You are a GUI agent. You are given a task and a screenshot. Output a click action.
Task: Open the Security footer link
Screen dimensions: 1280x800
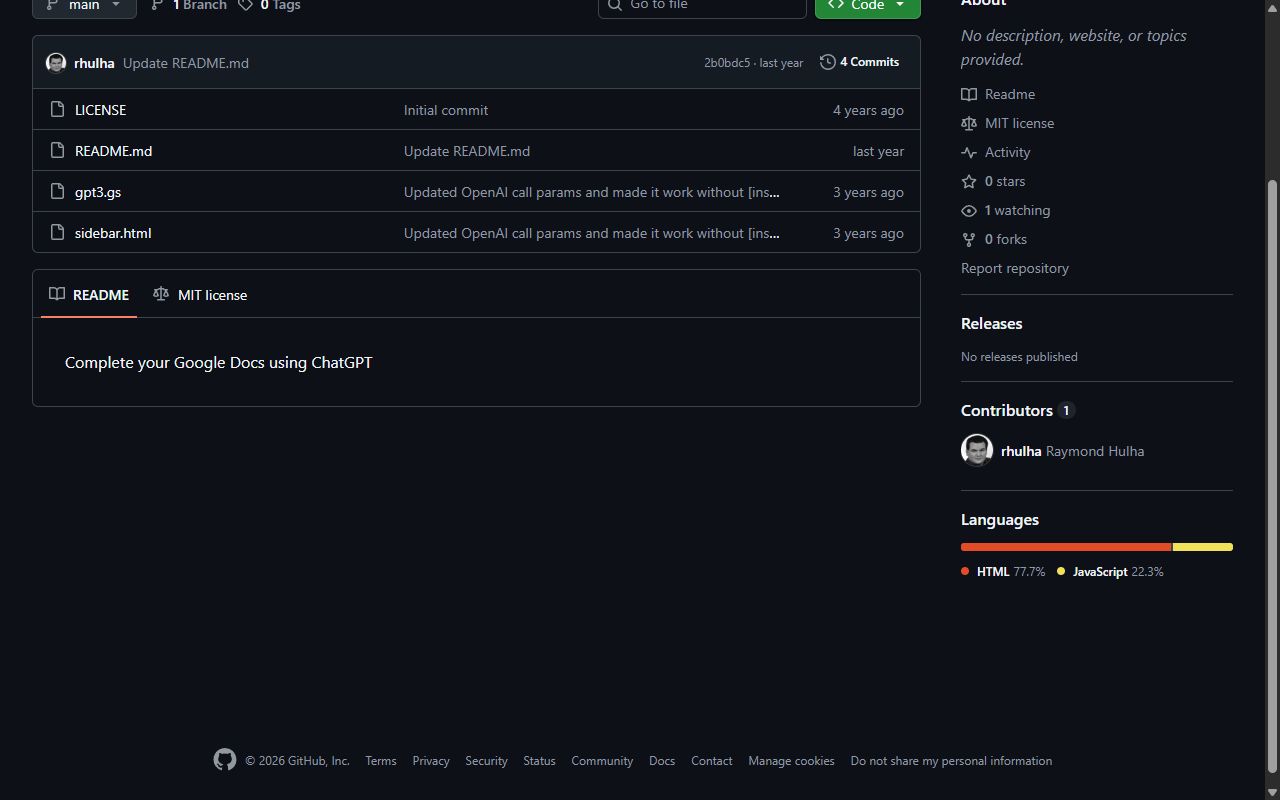point(486,761)
